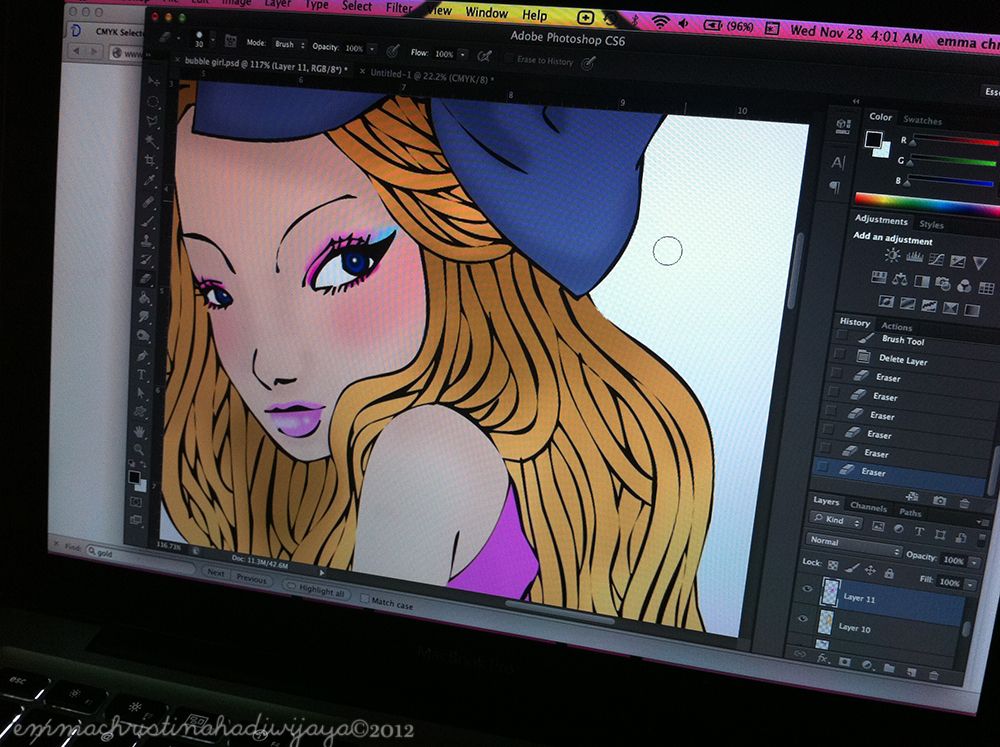1000x747 pixels.
Task: Select the Hand tool
Action: [x=140, y=432]
